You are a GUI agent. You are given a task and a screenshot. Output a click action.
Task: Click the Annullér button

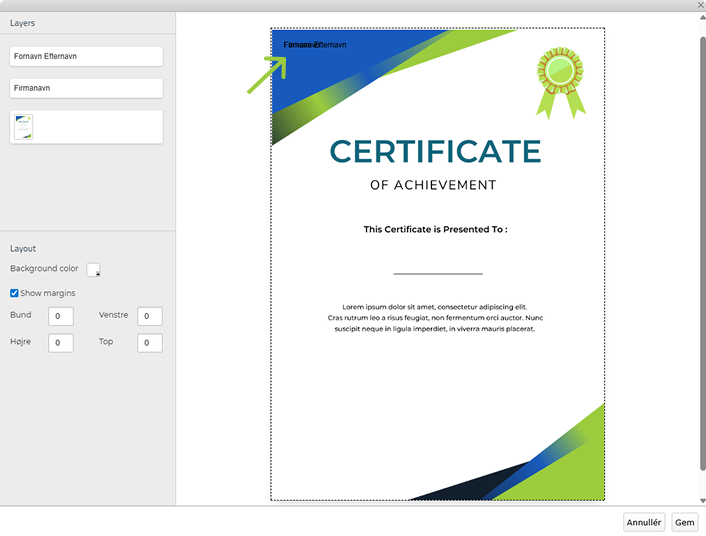click(x=644, y=522)
